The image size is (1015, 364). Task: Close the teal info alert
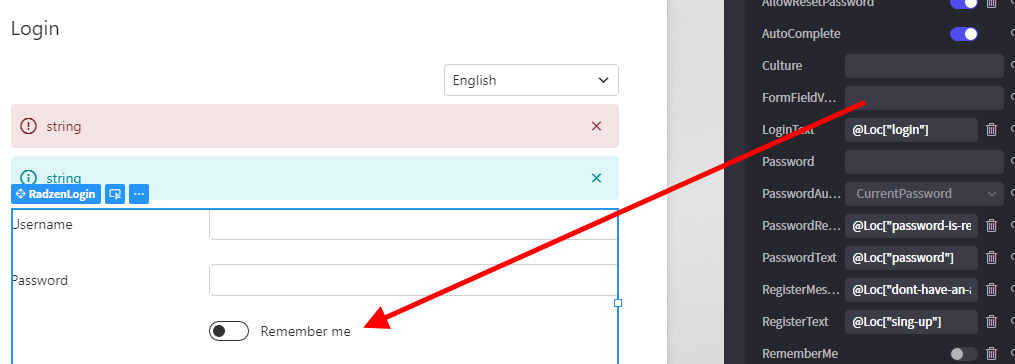point(597,178)
